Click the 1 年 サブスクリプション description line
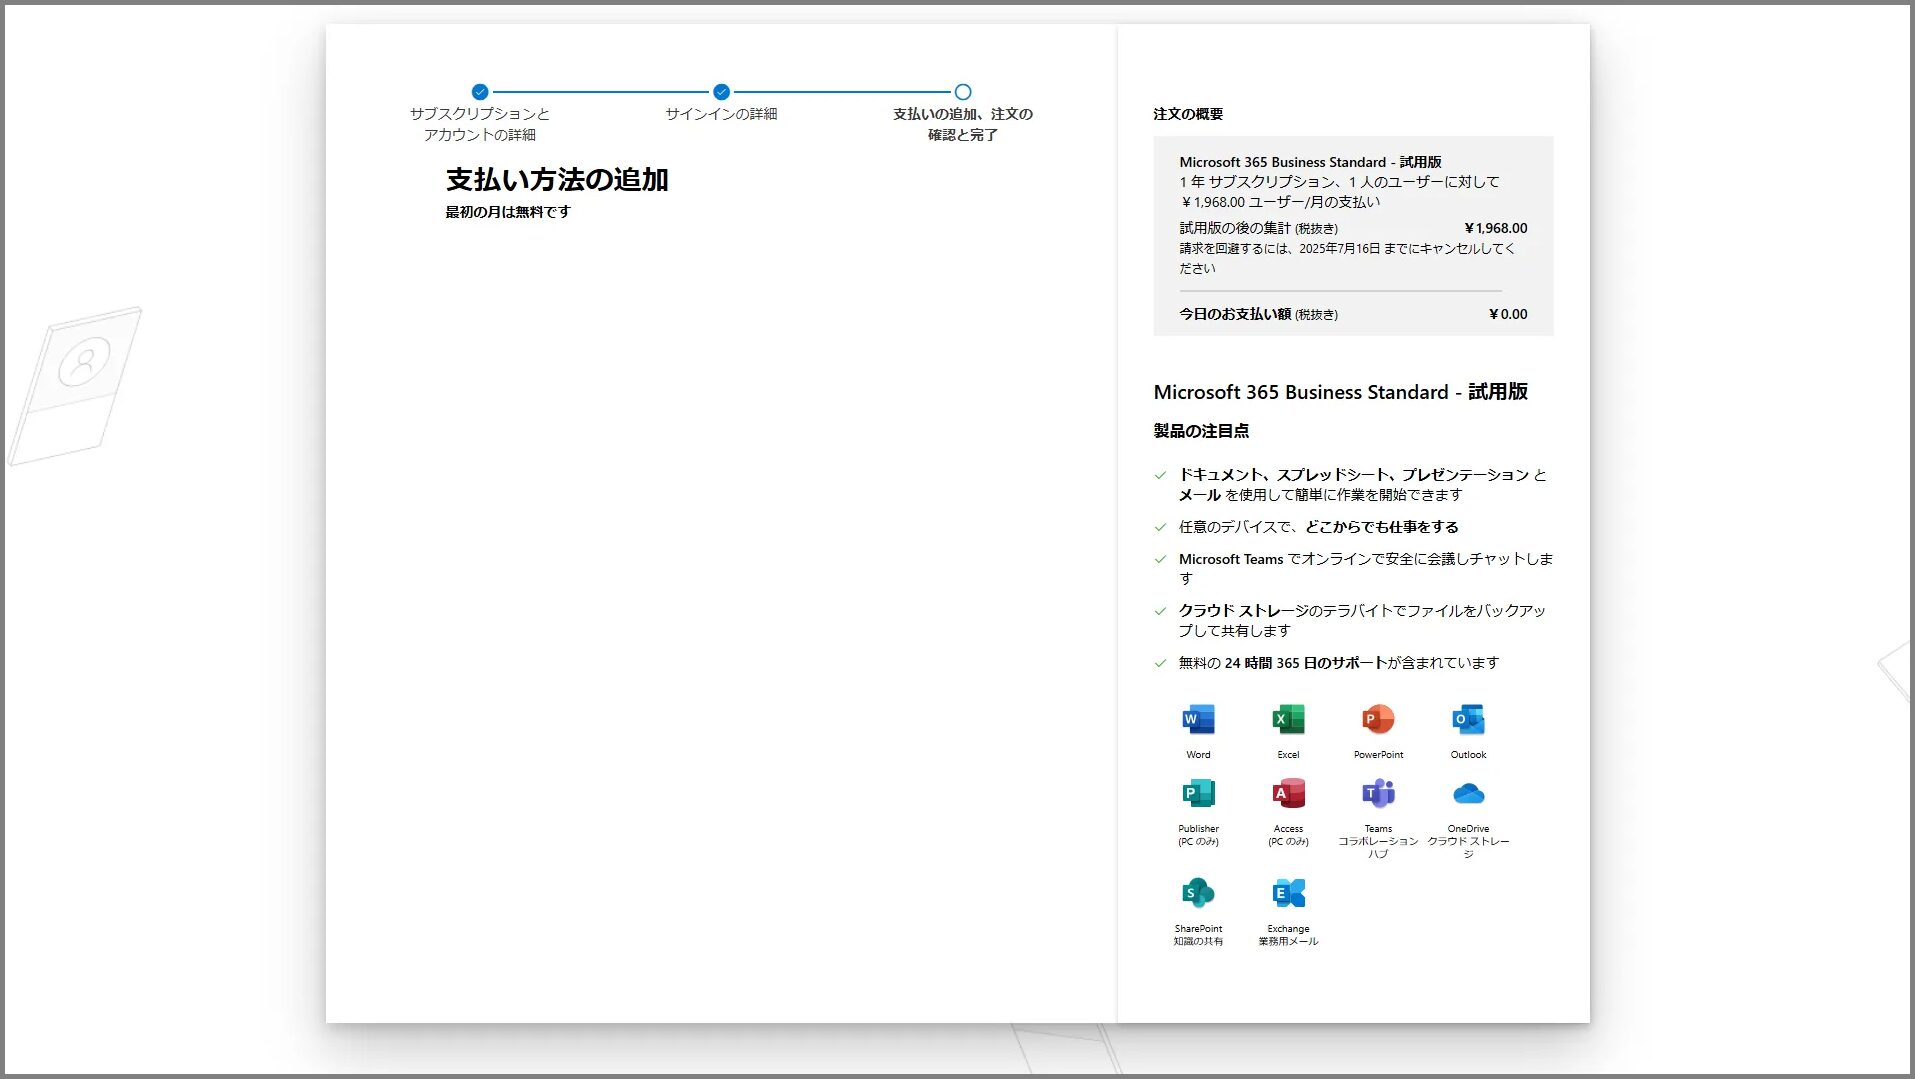The height and width of the screenshot is (1079, 1915). click(1339, 182)
